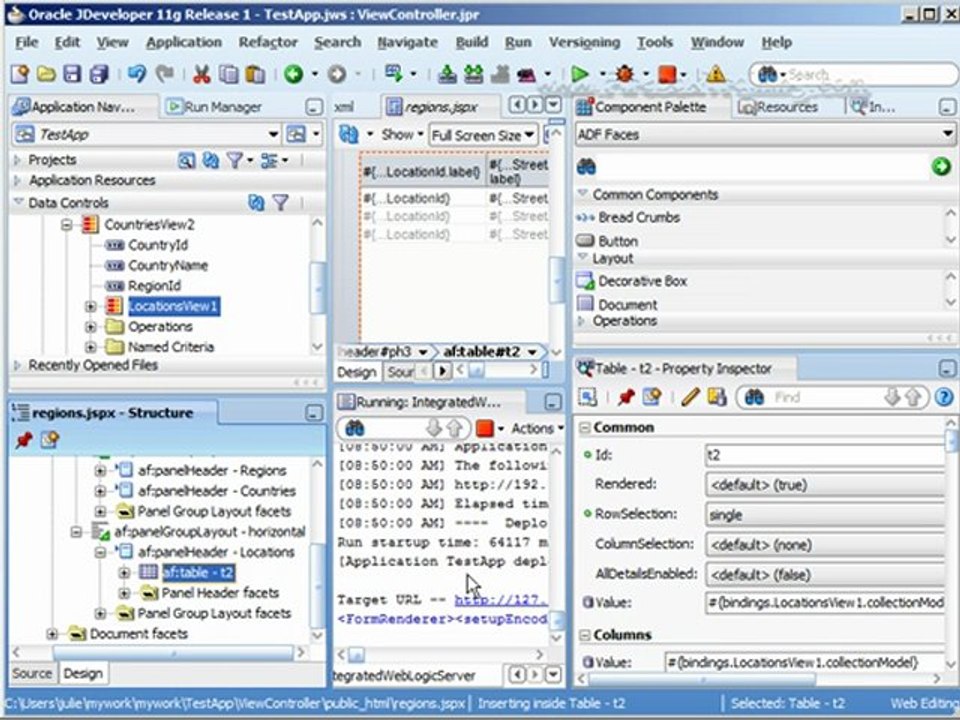Refresh the Data Controls panel

(x=256, y=202)
